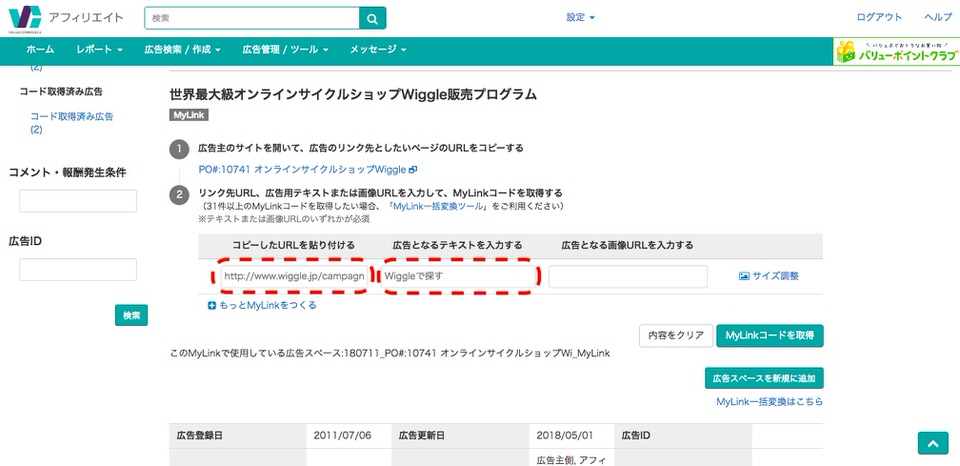Click the サイズ調整 image icon link
This screenshot has width=960, height=466.
click(768, 276)
